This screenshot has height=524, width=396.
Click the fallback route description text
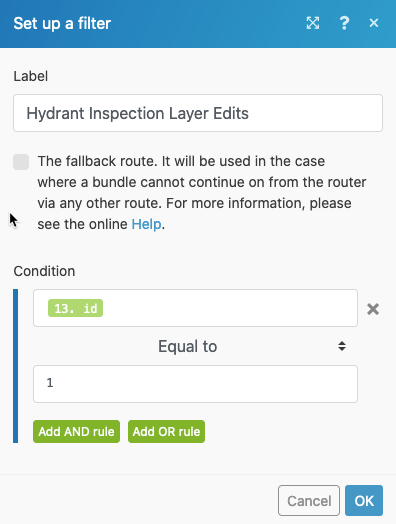(x=202, y=192)
